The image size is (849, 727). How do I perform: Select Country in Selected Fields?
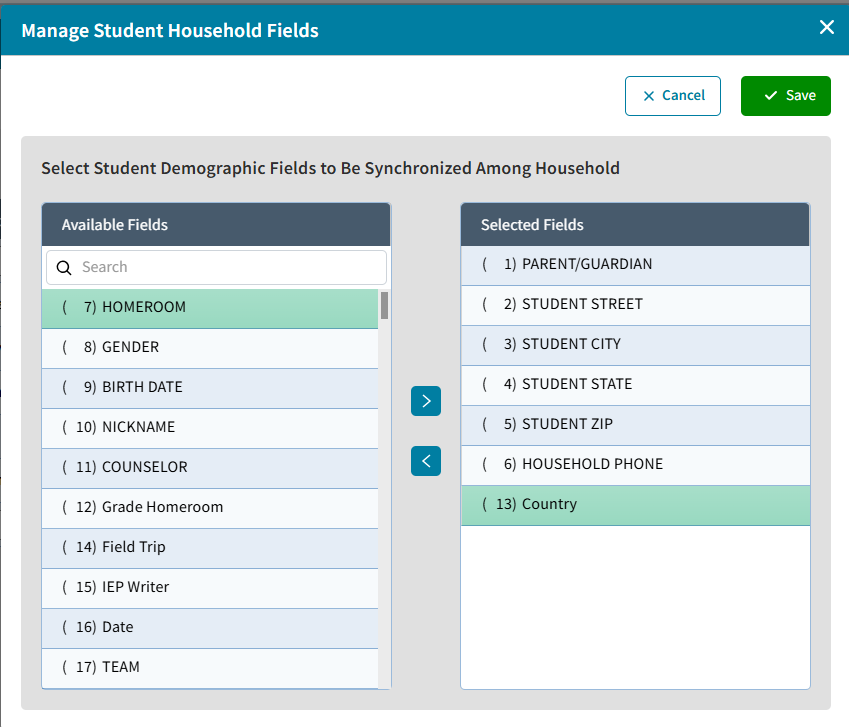click(x=635, y=506)
